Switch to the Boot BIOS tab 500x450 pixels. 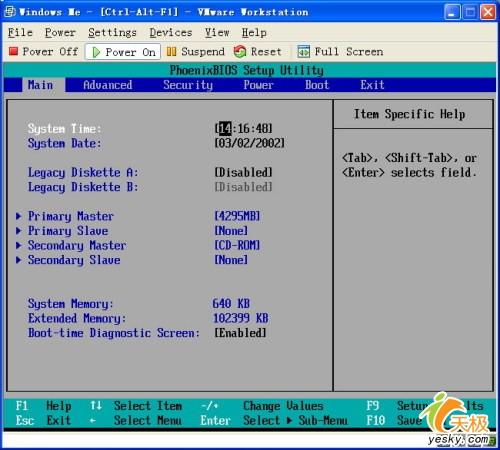[317, 85]
